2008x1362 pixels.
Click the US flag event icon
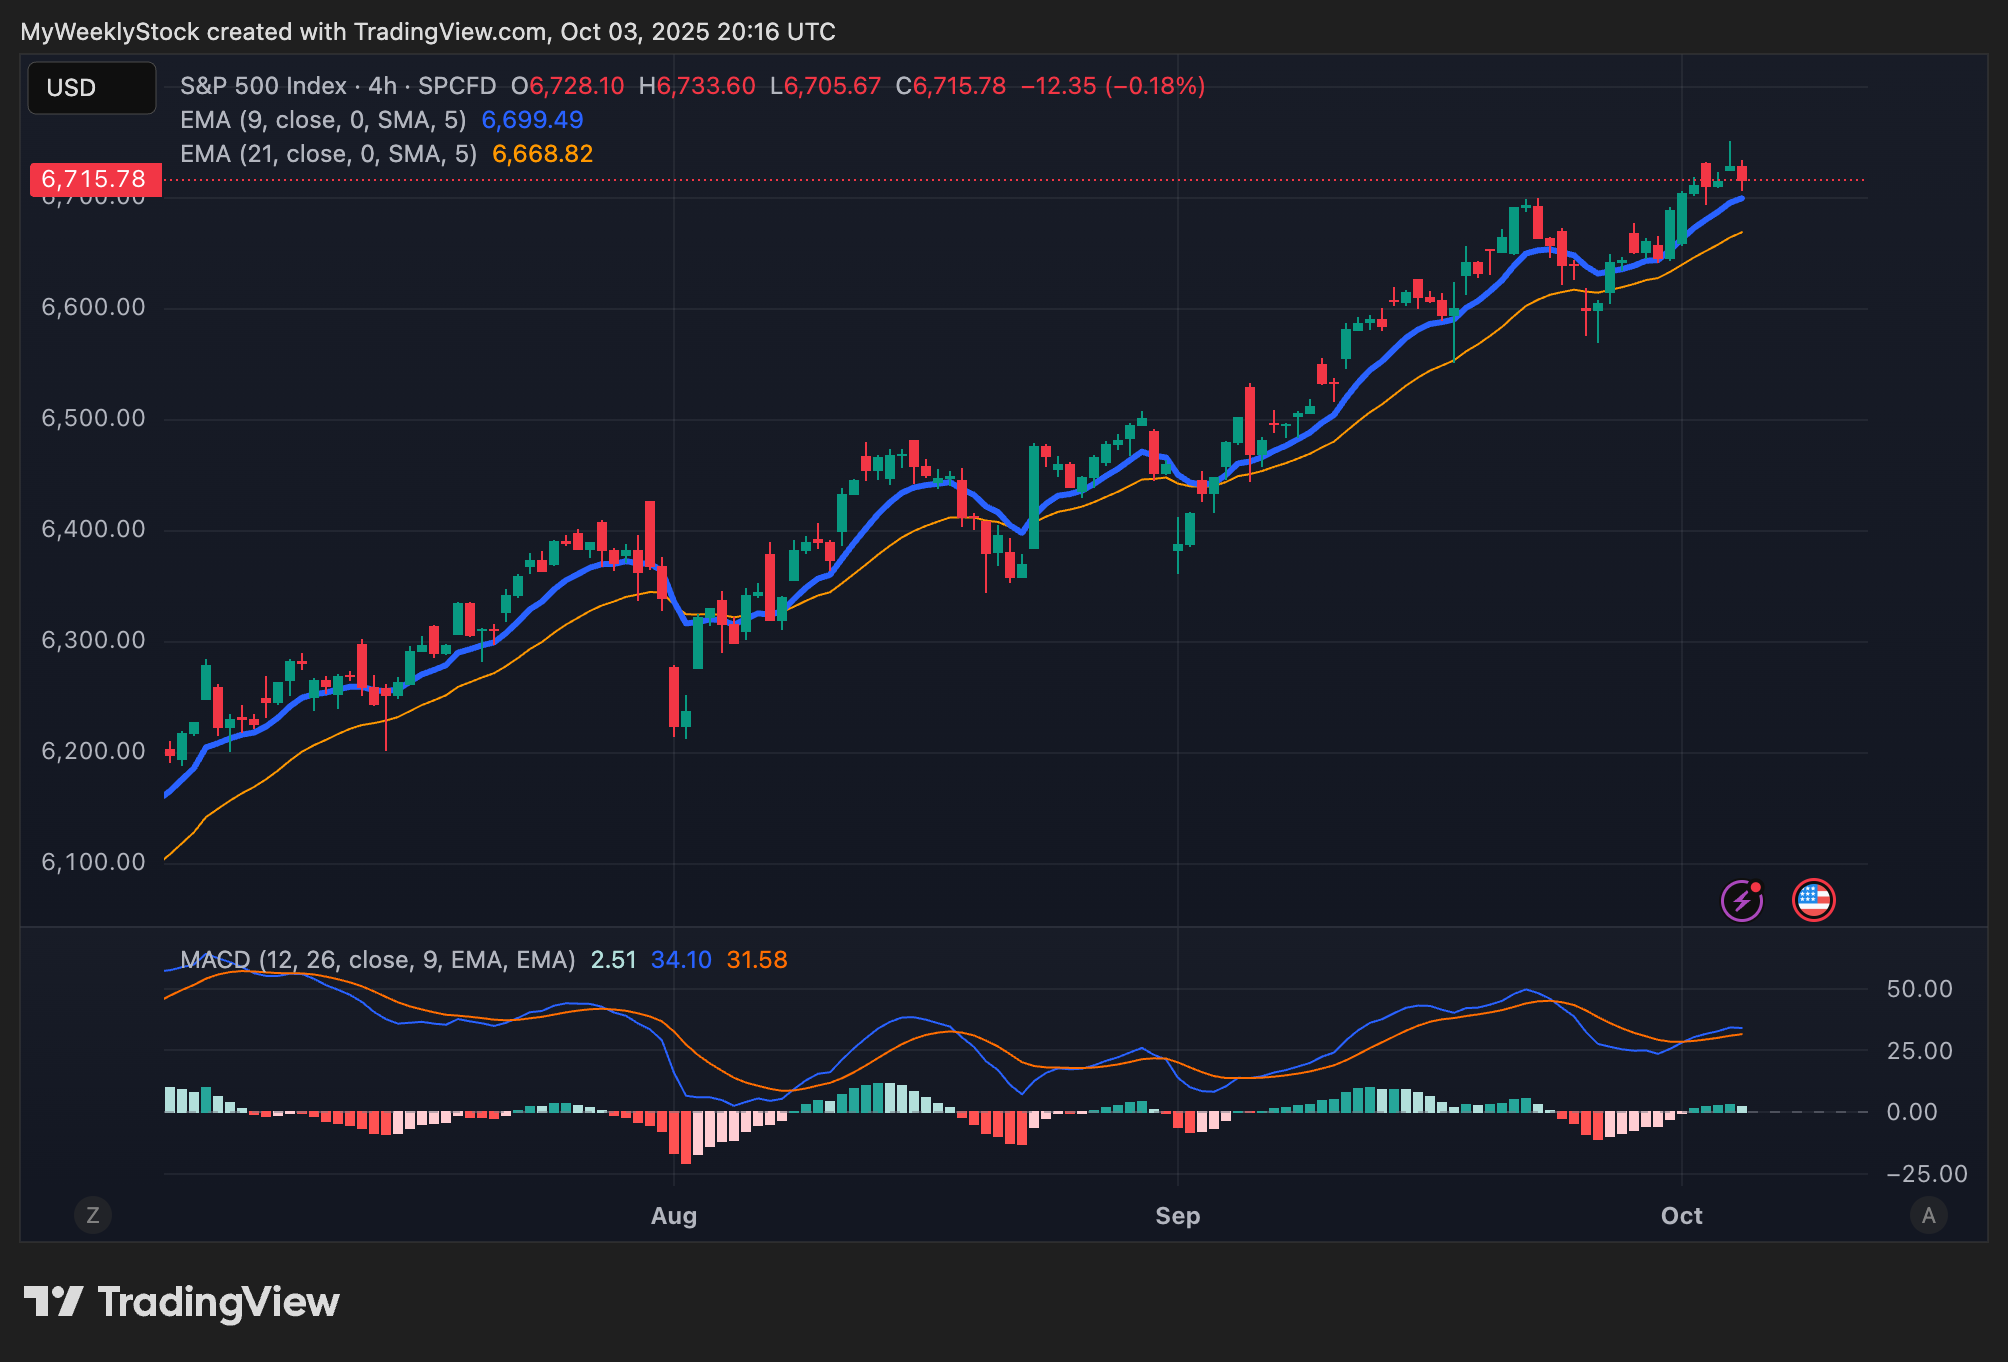tap(1813, 901)
